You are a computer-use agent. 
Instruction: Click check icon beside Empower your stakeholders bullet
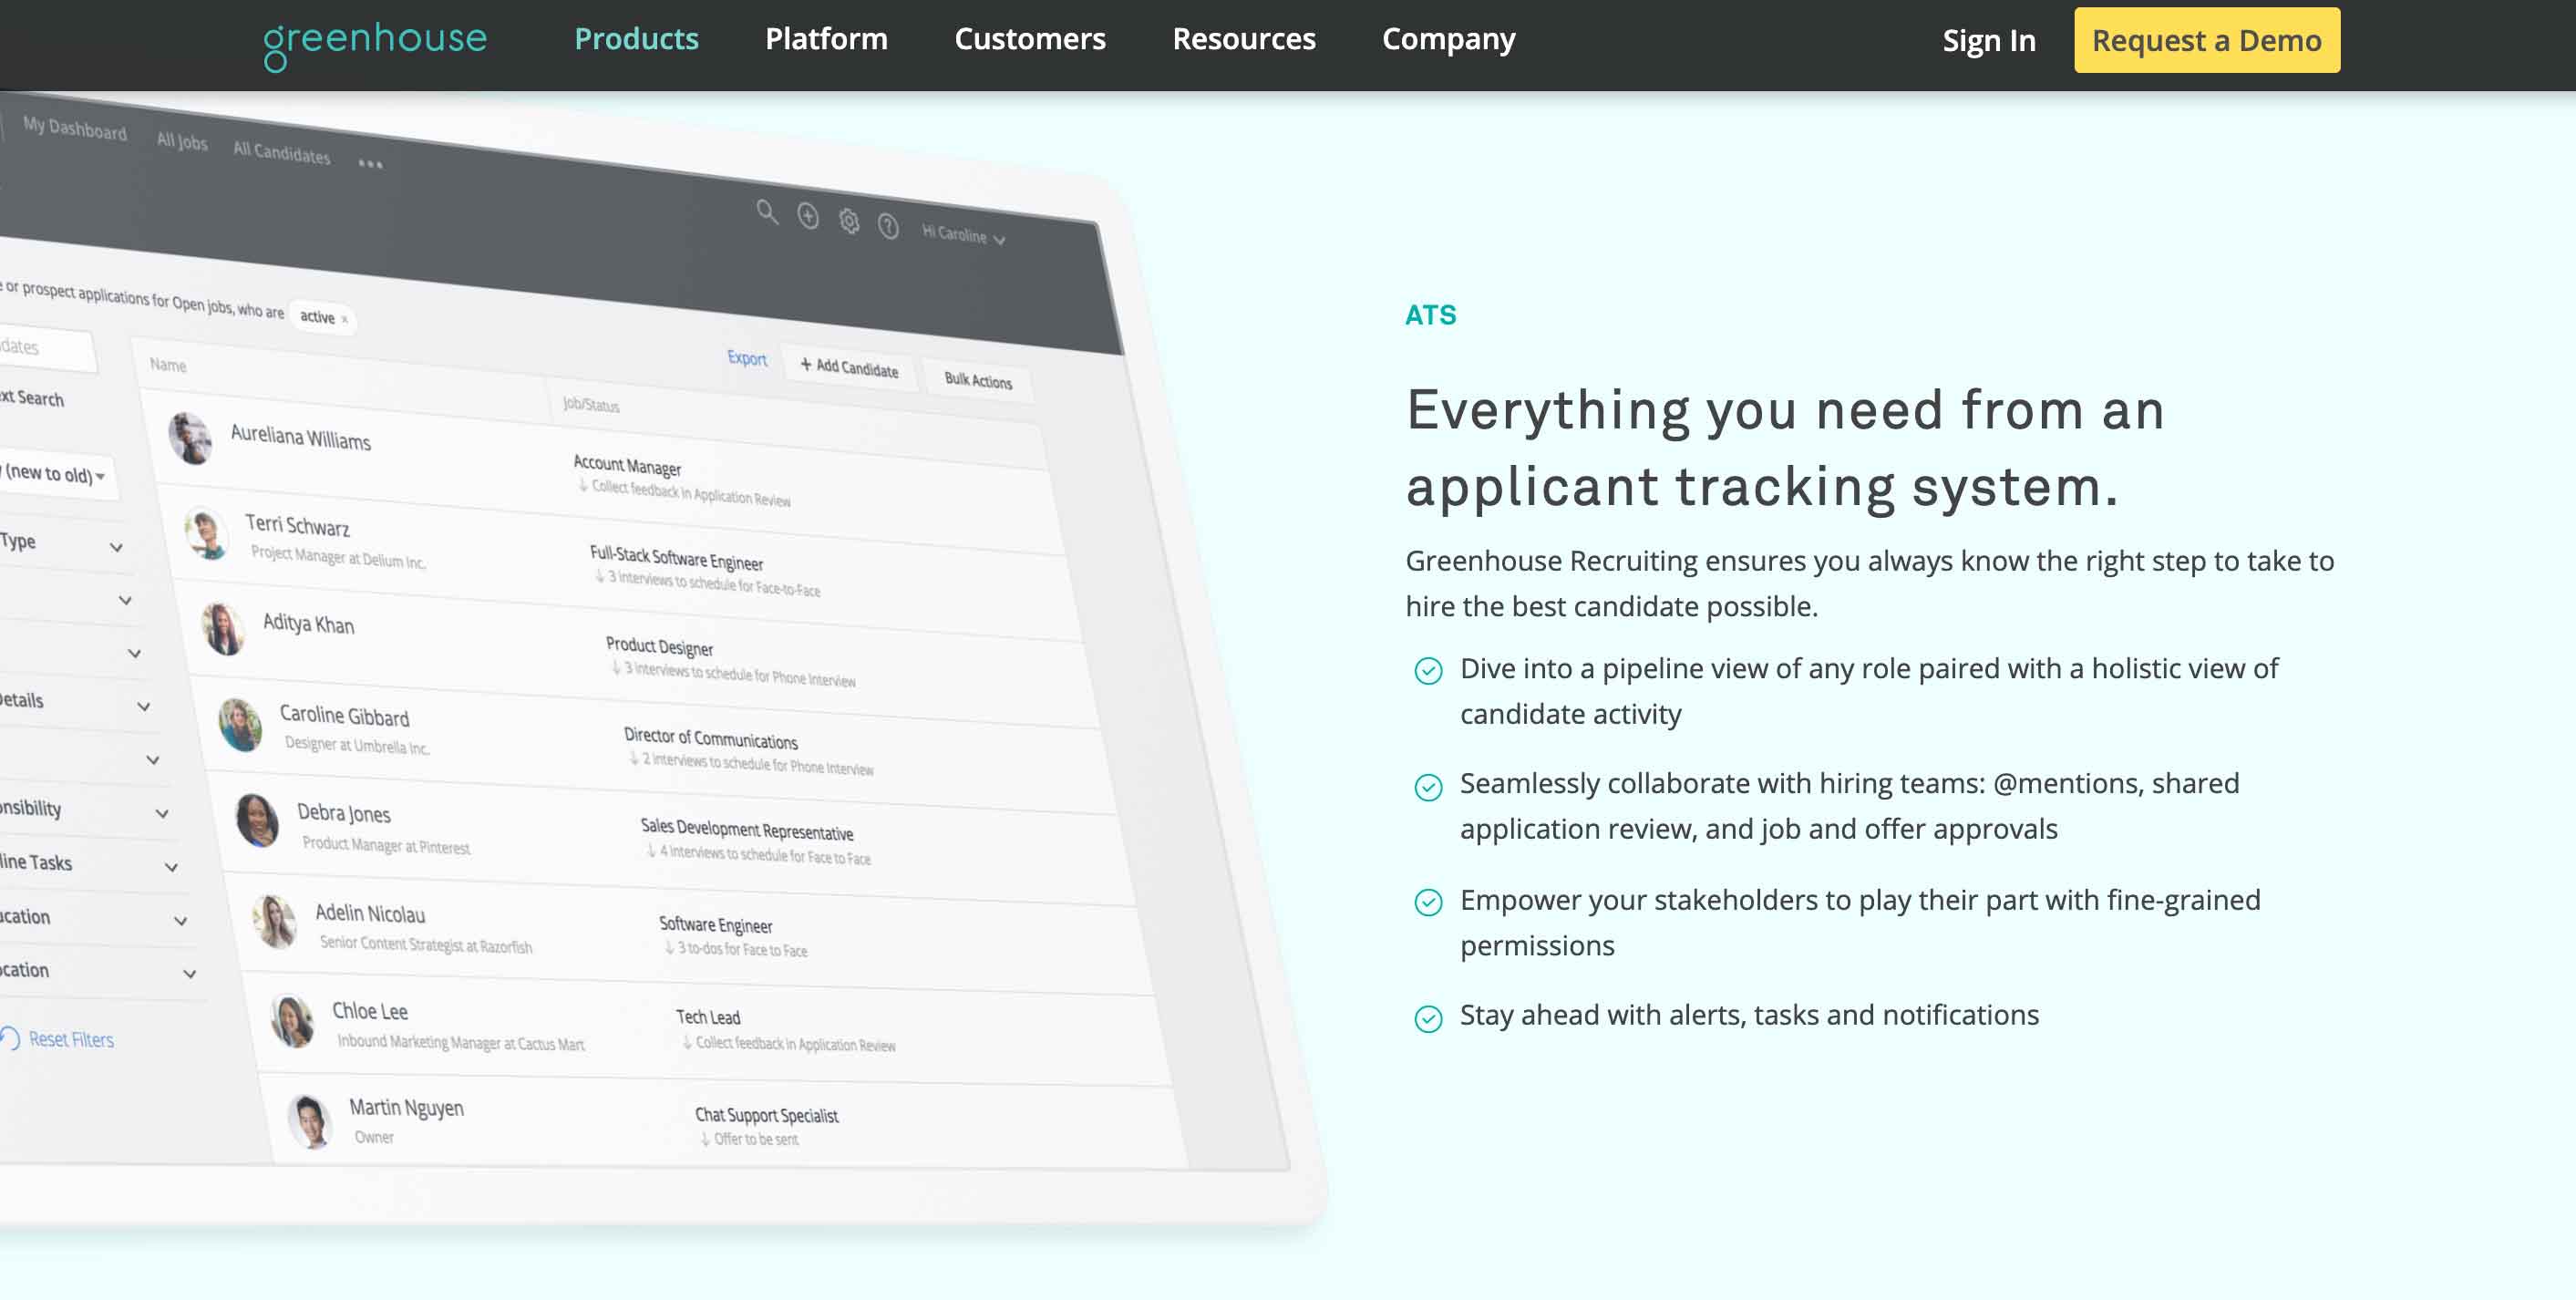1429,903
